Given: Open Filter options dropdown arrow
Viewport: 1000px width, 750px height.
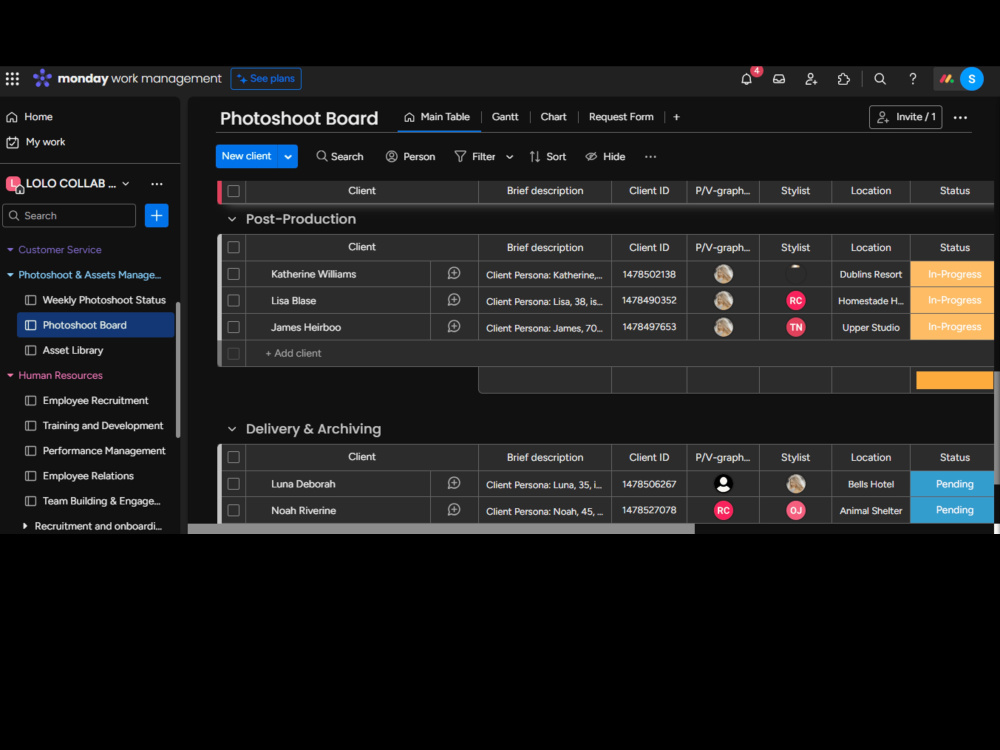Looking at the screenshot, I should [510, 157].
